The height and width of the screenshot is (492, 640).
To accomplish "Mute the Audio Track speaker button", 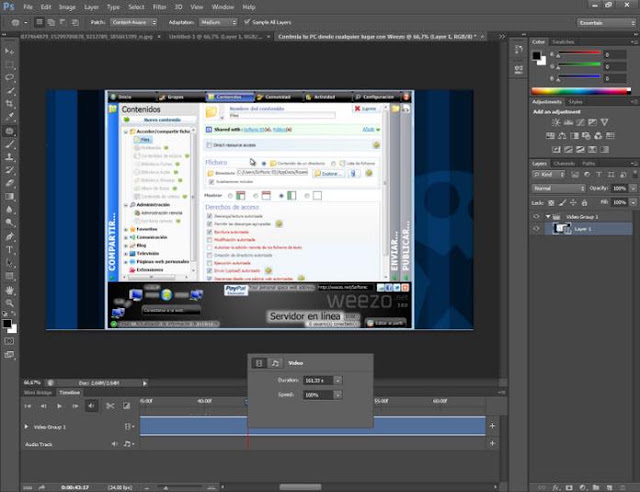I will click(x=114, y=444).
